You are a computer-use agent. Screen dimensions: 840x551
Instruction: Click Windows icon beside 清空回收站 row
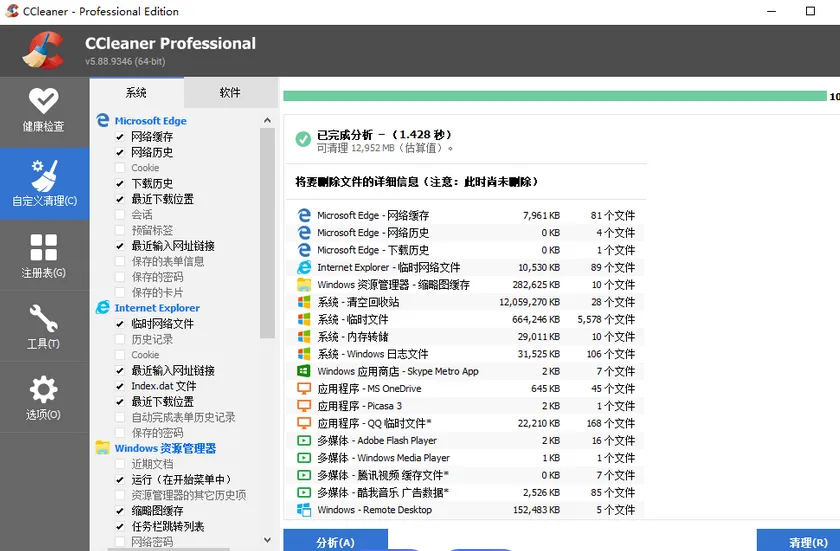[304, 302]
